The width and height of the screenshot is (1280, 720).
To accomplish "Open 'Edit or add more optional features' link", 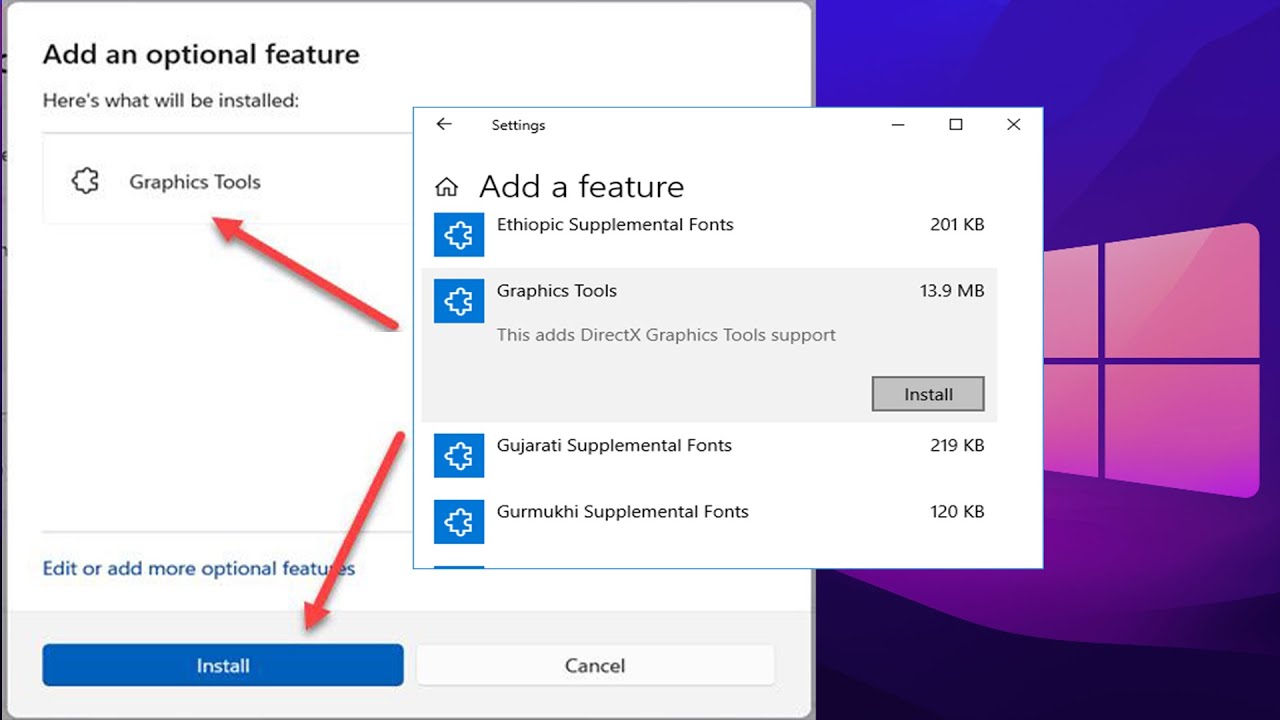I will click(199, 568).
